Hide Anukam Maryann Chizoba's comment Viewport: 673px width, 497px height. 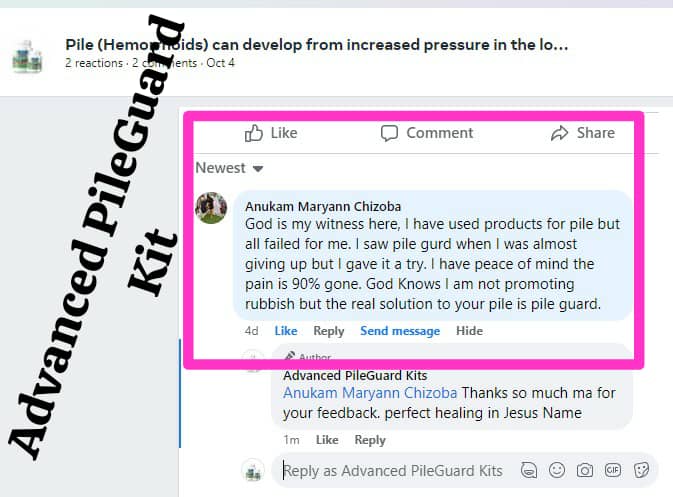coord(469,331)
